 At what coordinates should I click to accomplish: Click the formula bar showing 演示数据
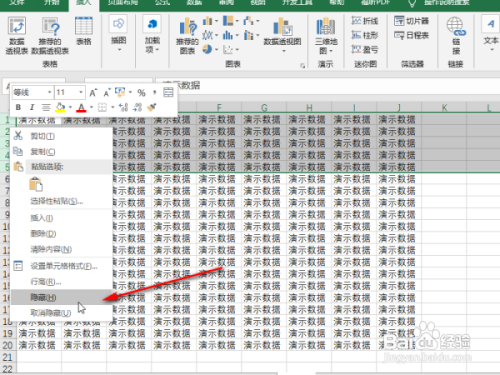(327, 85)
